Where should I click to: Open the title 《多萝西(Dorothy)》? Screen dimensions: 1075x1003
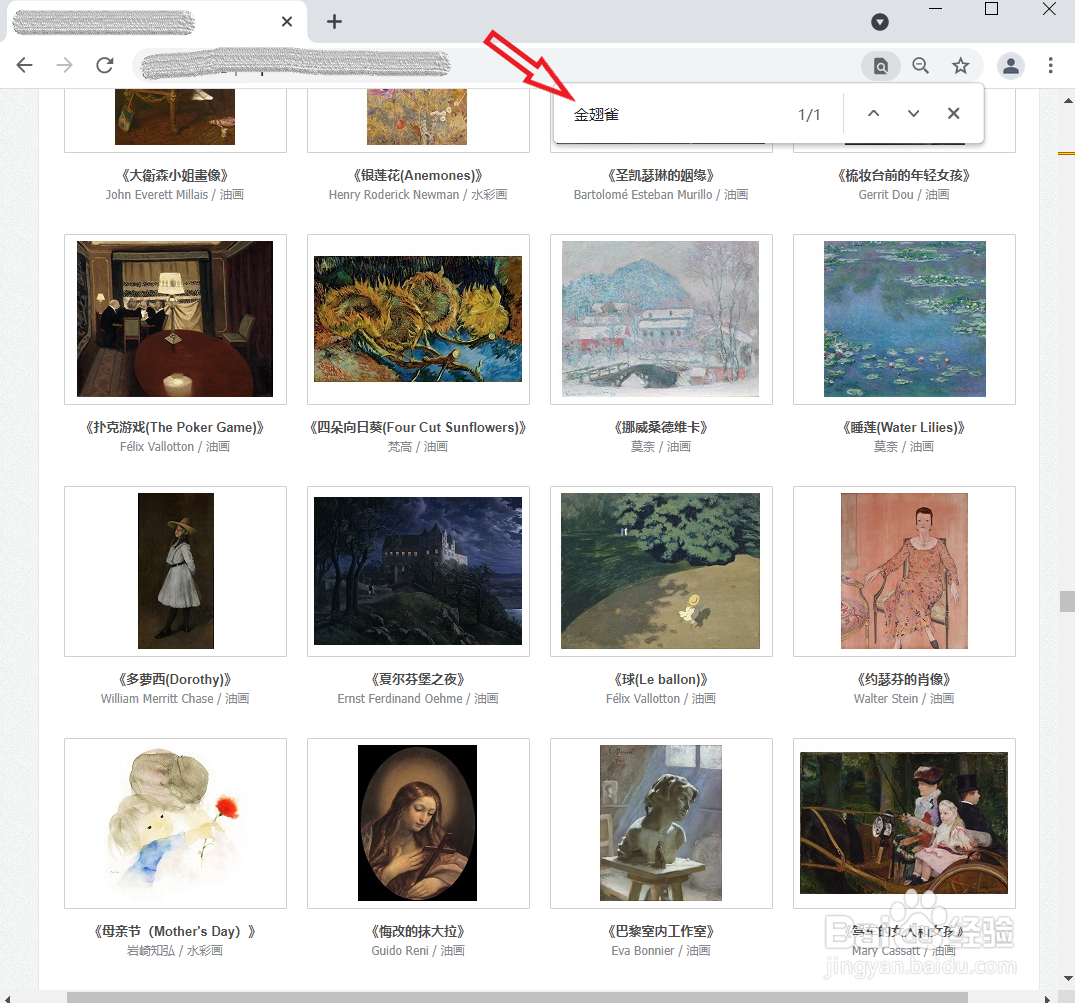(175, 679)
